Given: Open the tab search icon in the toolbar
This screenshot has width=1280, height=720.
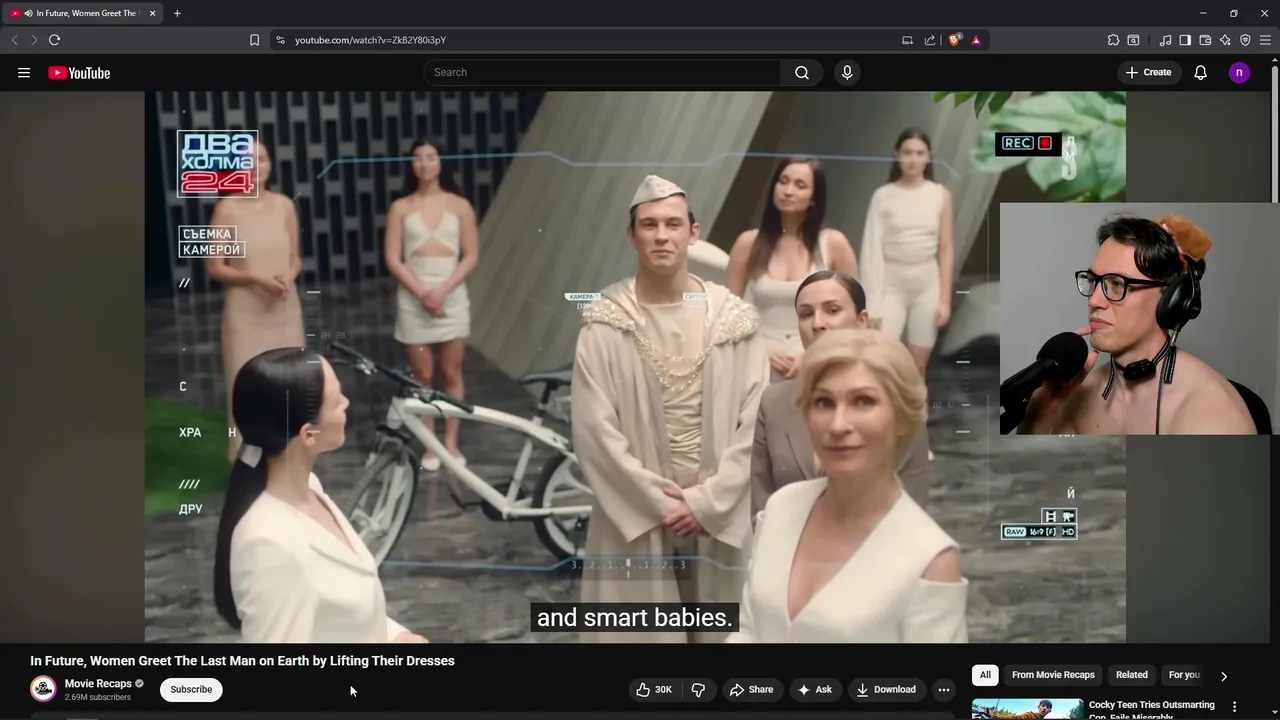Looking at the screenshot, I should point(1133,40).
